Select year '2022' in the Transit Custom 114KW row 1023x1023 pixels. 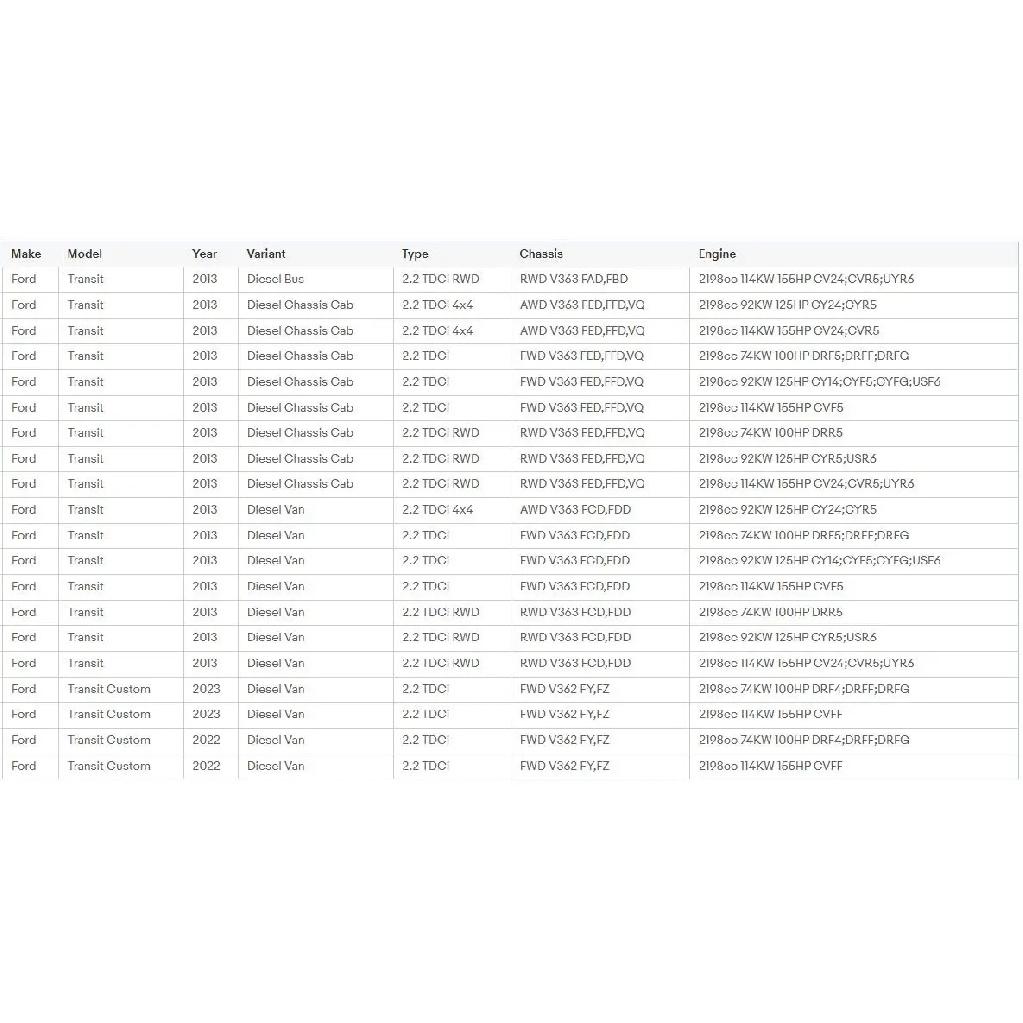tap(206, 766)
